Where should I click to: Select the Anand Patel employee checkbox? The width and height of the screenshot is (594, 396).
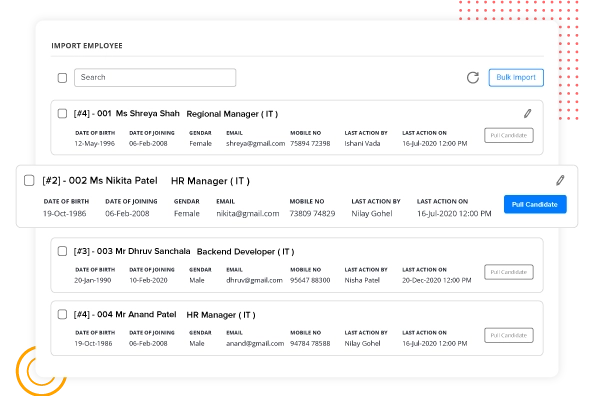coord(62,314)
